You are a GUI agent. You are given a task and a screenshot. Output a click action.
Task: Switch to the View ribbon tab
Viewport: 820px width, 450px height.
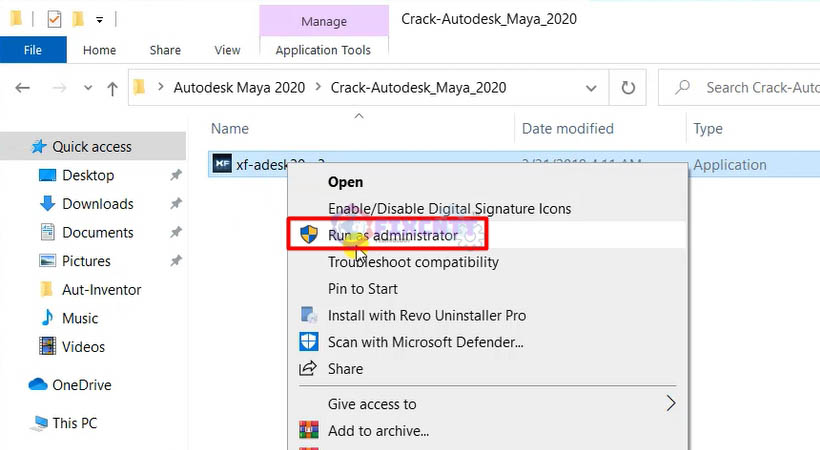[227, 50]
